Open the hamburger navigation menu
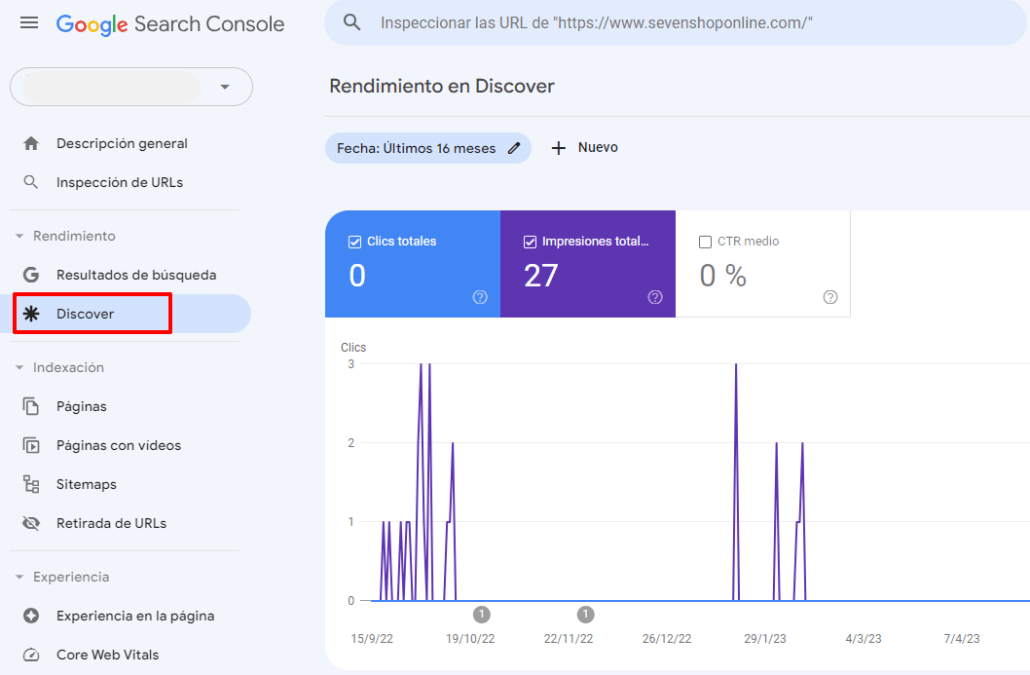 [29, 22]
